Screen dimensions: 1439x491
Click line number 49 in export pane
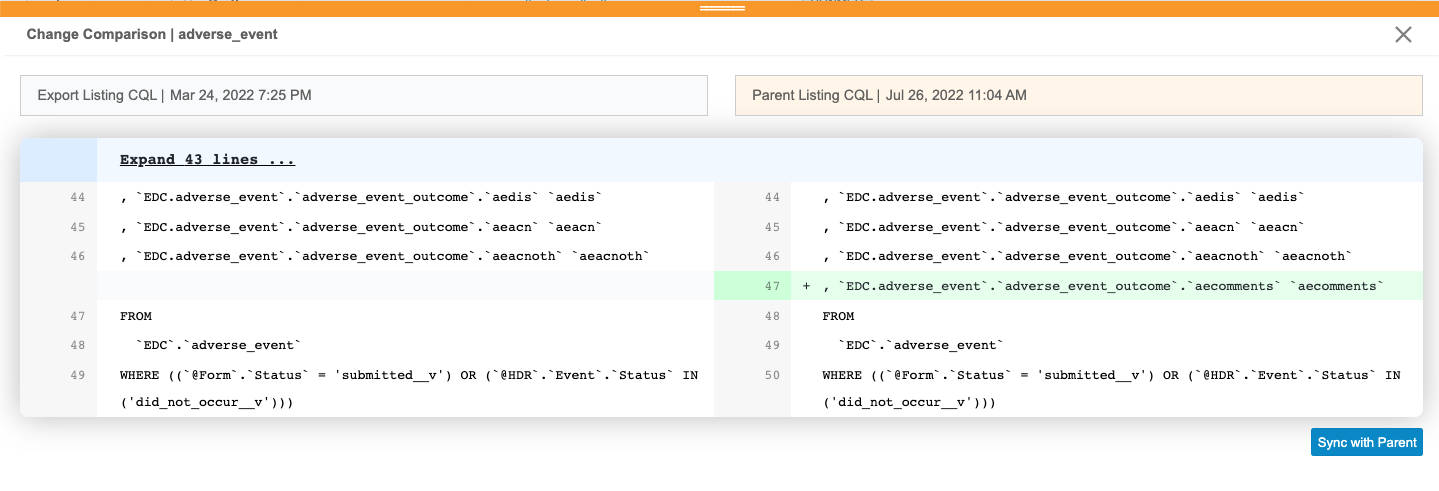[x=77, y=376]
